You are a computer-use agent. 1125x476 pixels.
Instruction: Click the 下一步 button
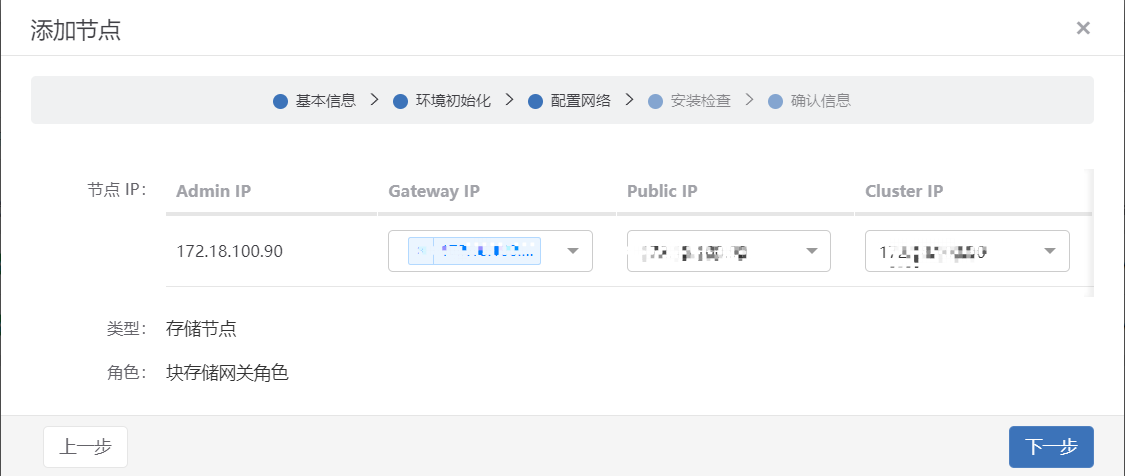[x=1051, y=447]
